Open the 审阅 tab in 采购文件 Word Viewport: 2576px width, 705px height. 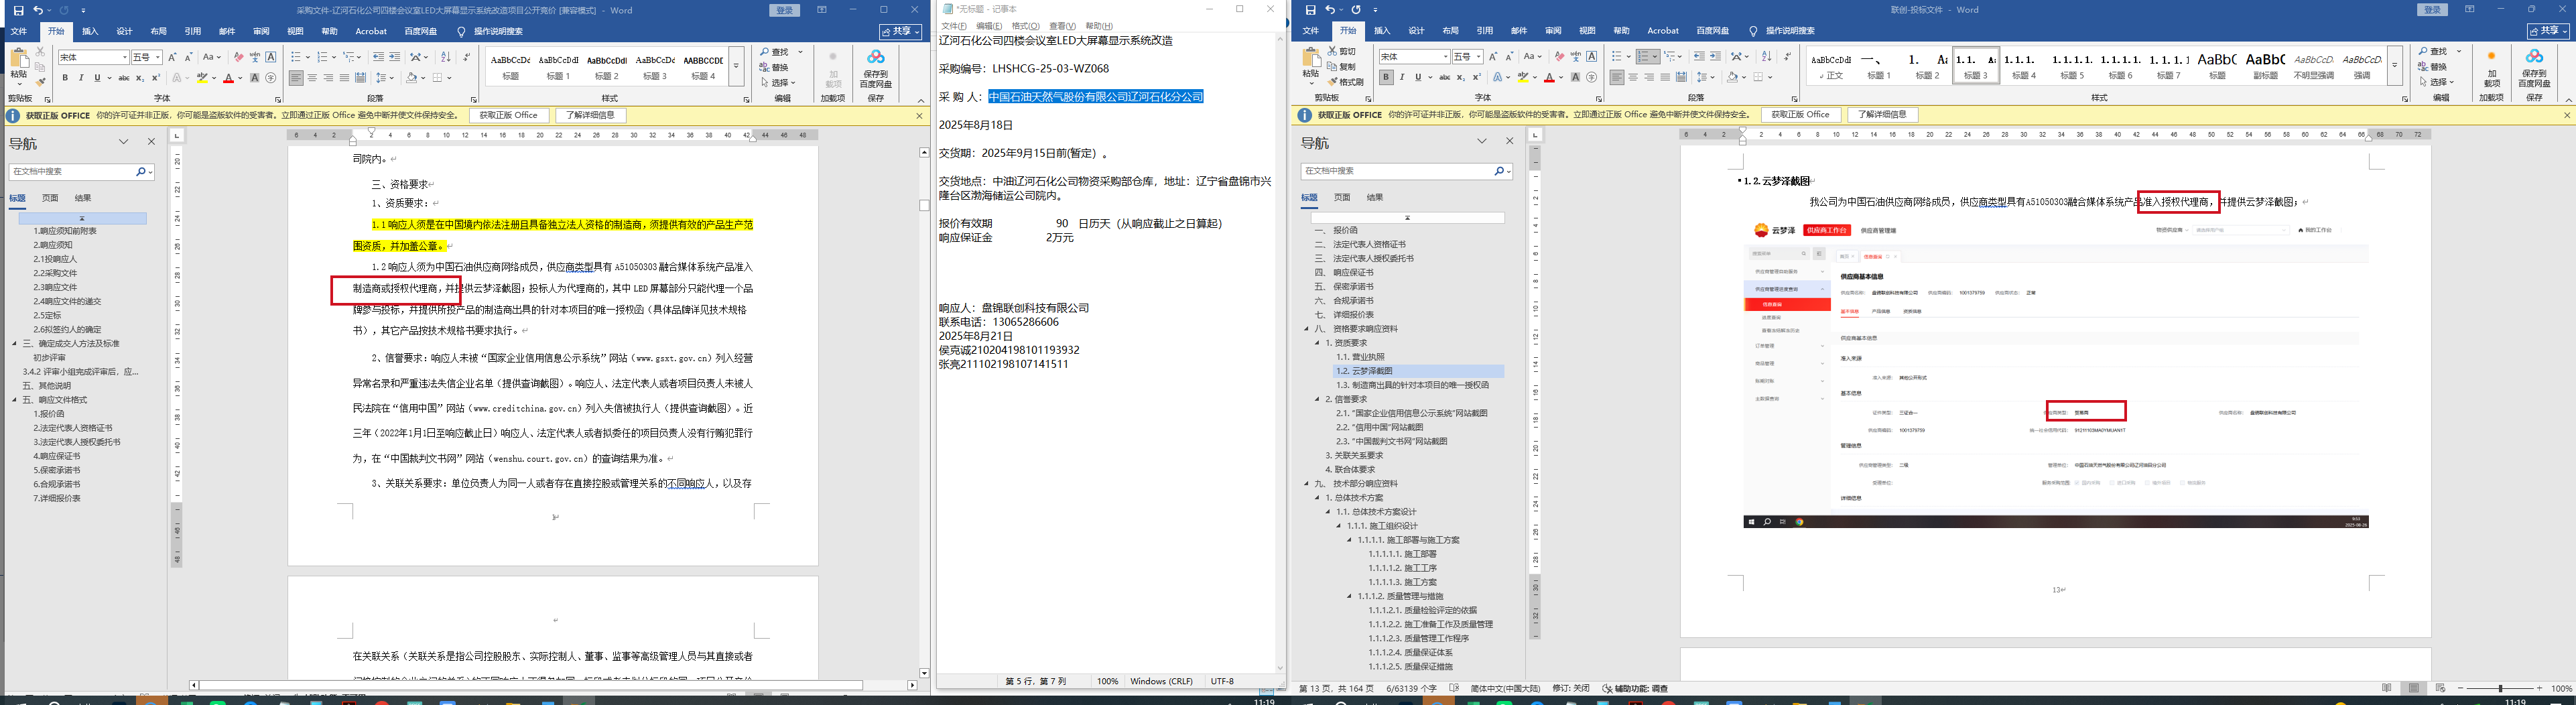tap(261, 31)
